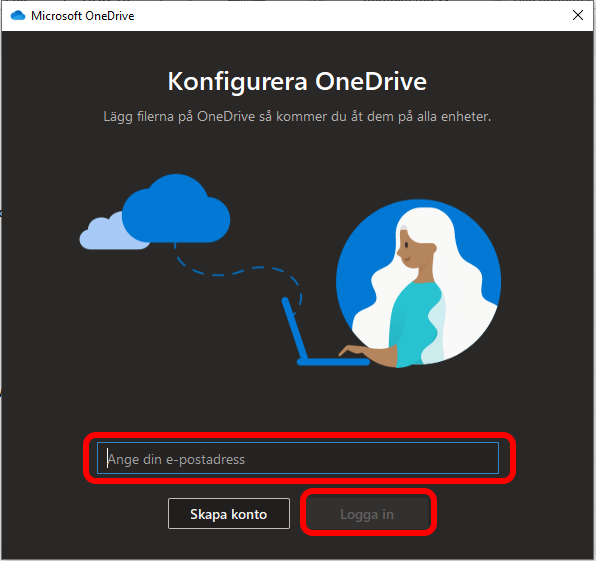This screenshot has height=561, width=596.
Task: Click the woman's circular avatar illustration
Action: click(418, 283)
